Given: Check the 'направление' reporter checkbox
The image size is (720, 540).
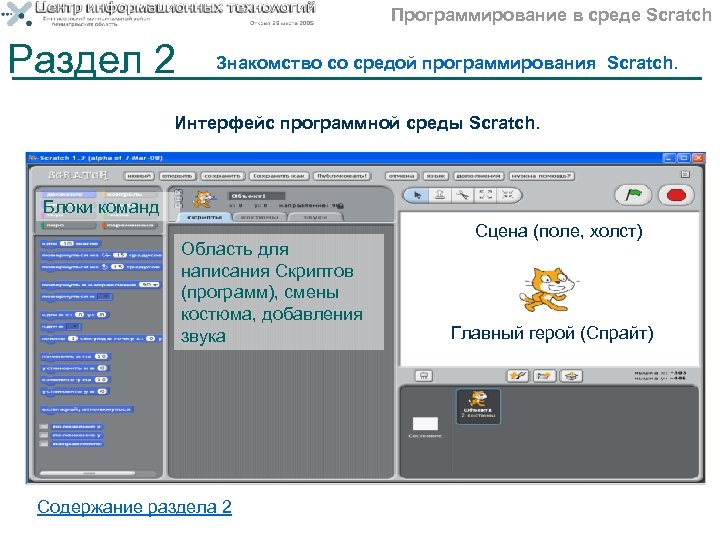Looking at the screenshot, I should [44, 444].
